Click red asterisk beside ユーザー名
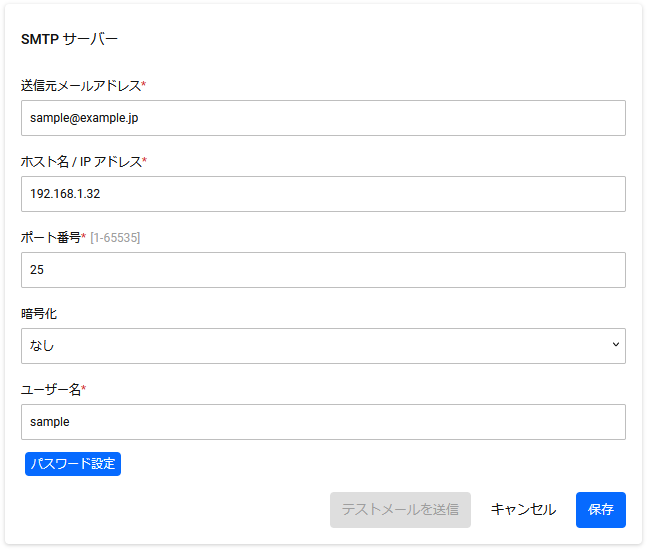This screenshot has height=550, width=647. tap(83, 387)
